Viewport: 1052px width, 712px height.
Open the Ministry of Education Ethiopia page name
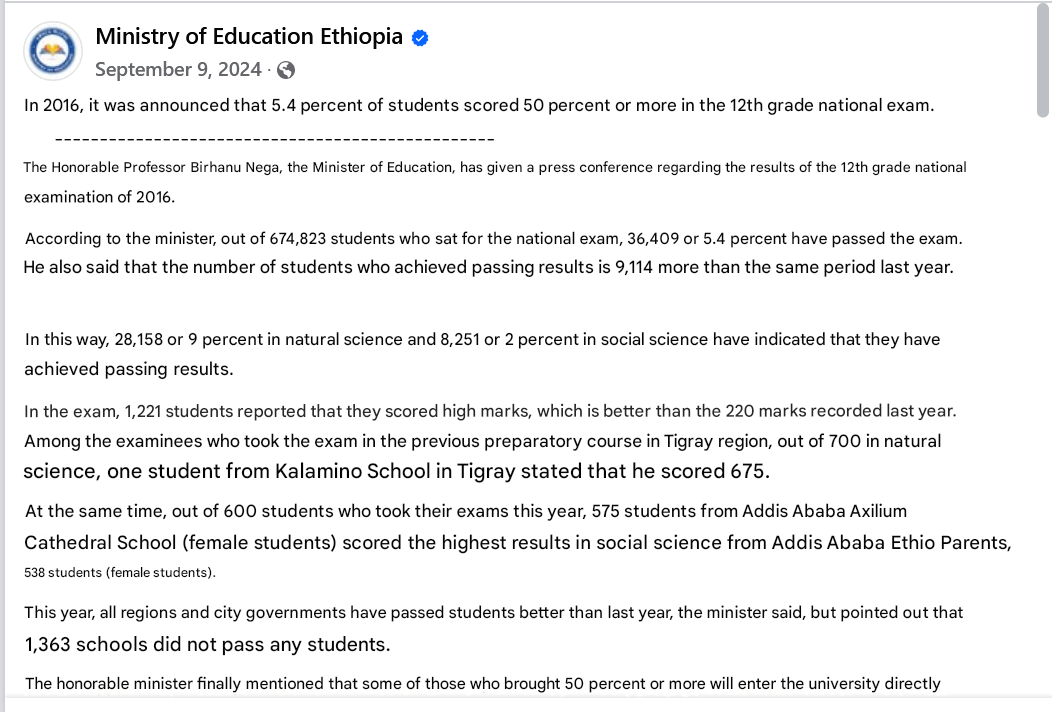[x=249, y=36]
